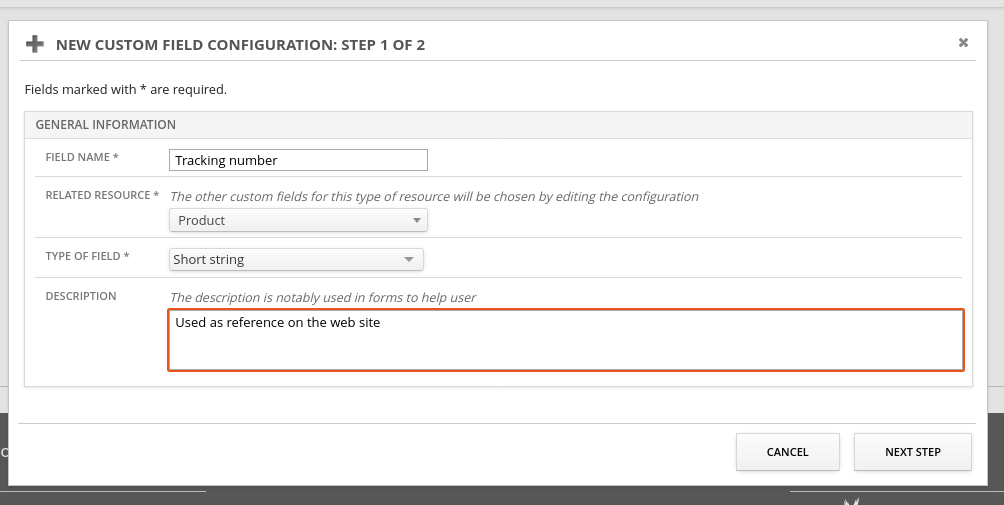Viewport: 1004px width, 505px height.
Task: Click the arrow beside Short string
Action: tap(408, 260)
